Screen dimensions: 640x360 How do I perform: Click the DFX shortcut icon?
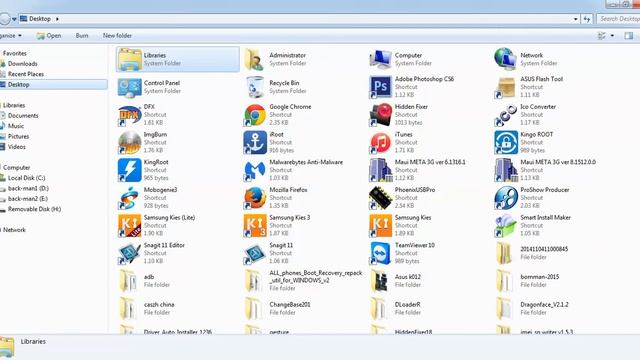click(x=129, y=115)
